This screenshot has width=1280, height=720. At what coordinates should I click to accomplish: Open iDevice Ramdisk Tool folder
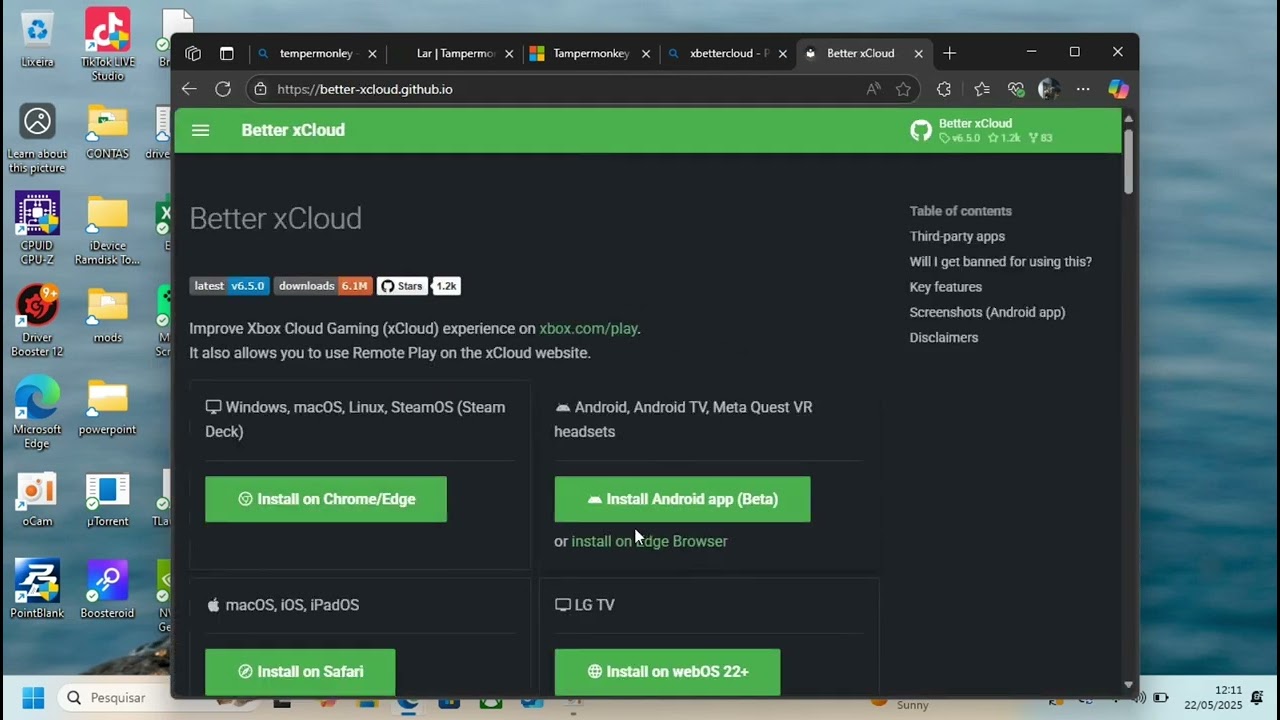(107, 229)
